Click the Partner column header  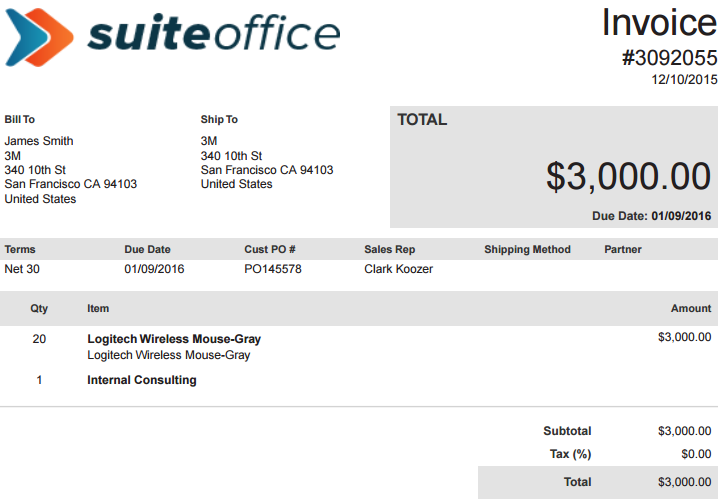coord(623,249)
